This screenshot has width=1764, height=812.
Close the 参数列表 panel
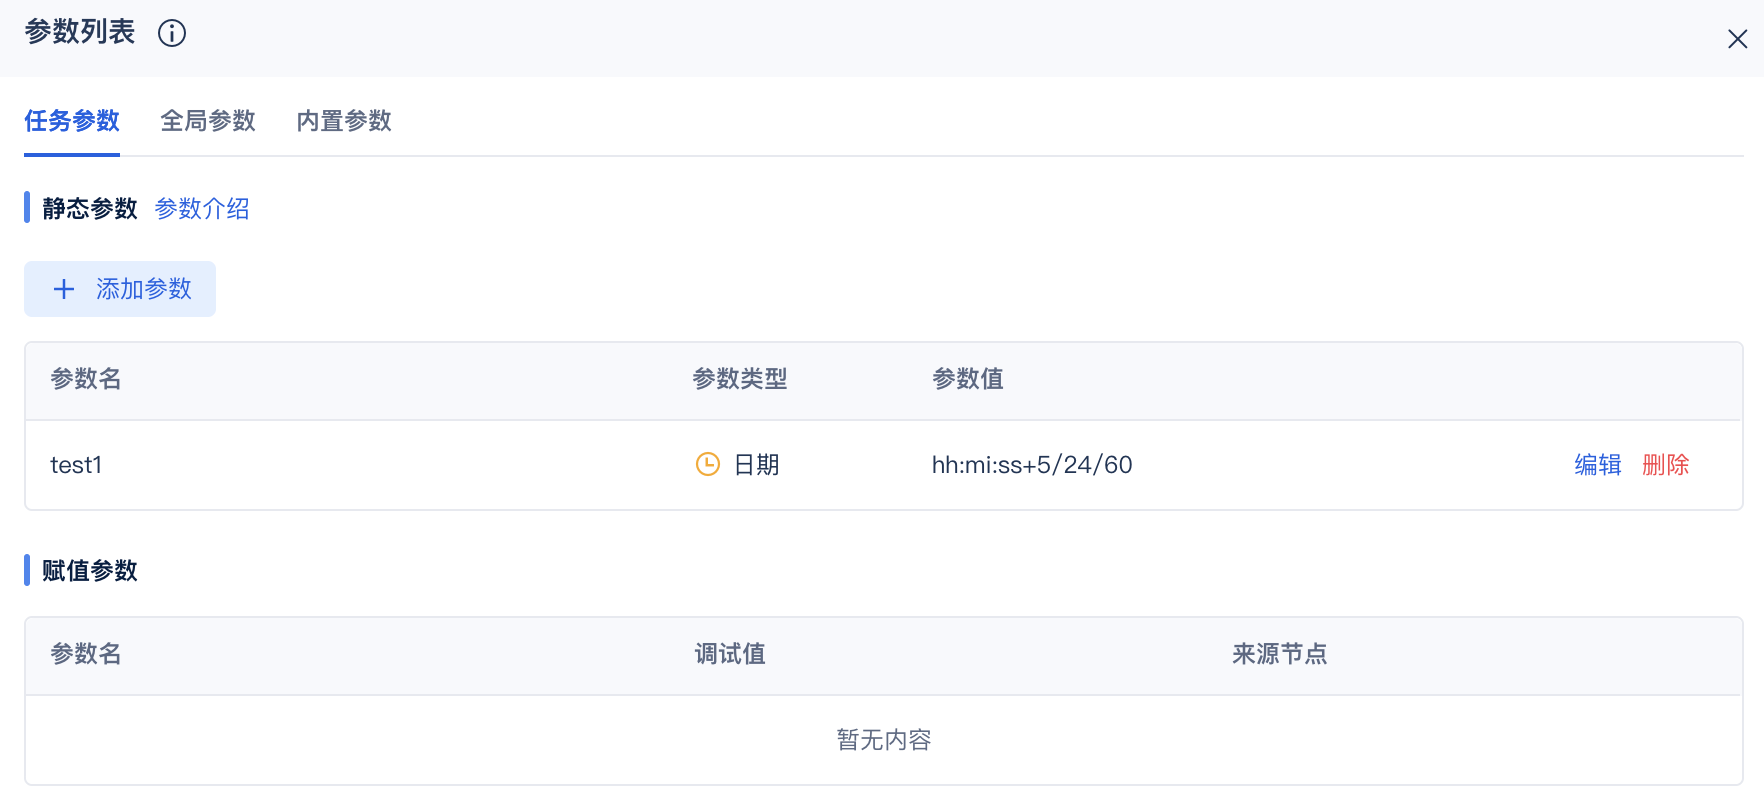click(1737, 39)
